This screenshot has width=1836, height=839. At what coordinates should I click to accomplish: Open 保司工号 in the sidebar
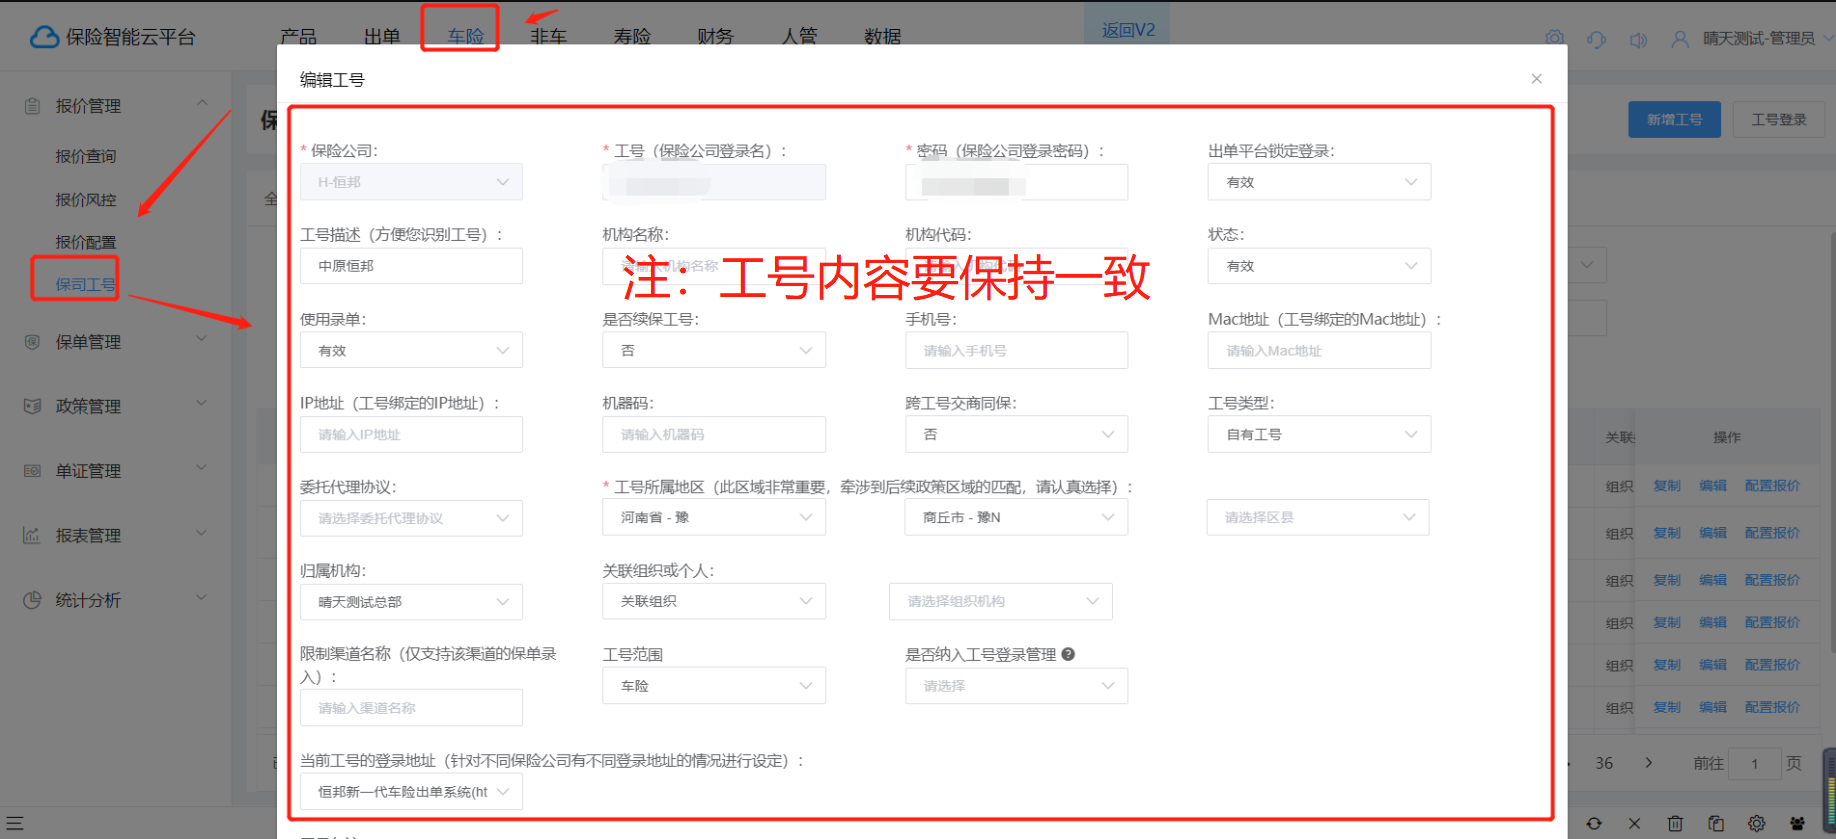tap(86, 285)
